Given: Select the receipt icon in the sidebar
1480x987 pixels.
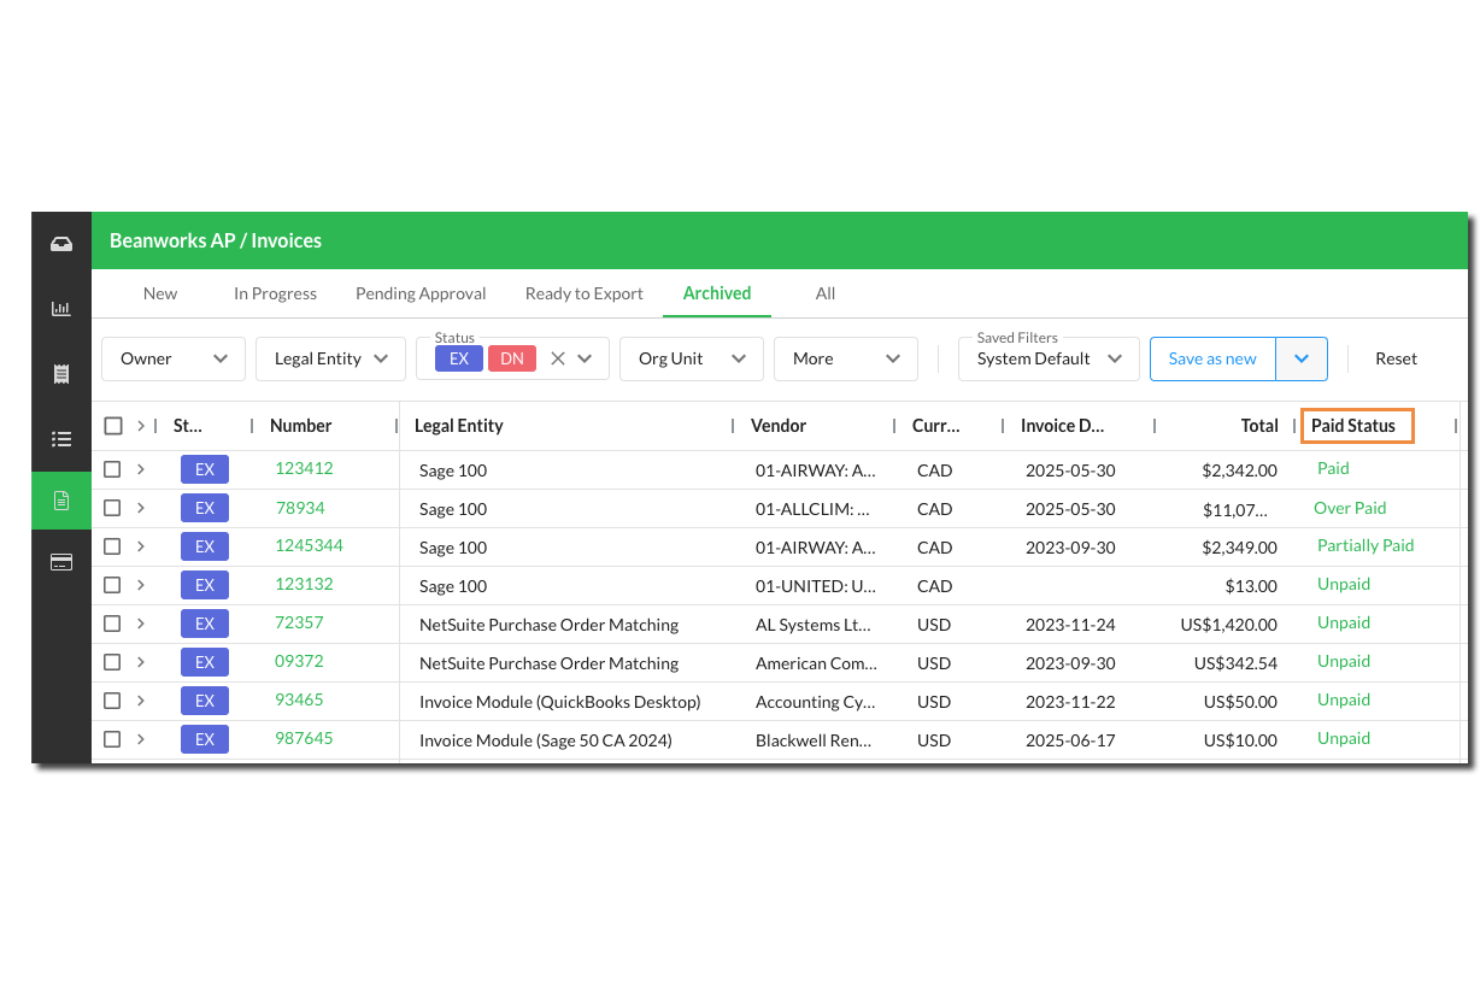Looking at the screenshot, I should pyautogui.click(x=61, y=373).
